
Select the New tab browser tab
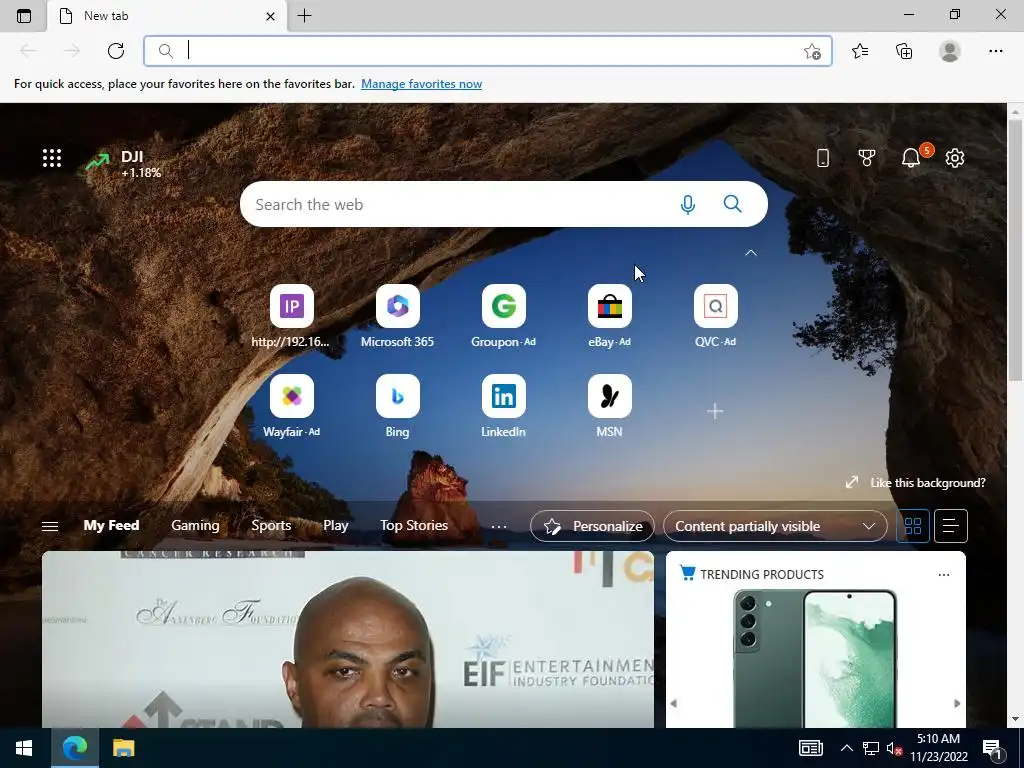[167, 16]
